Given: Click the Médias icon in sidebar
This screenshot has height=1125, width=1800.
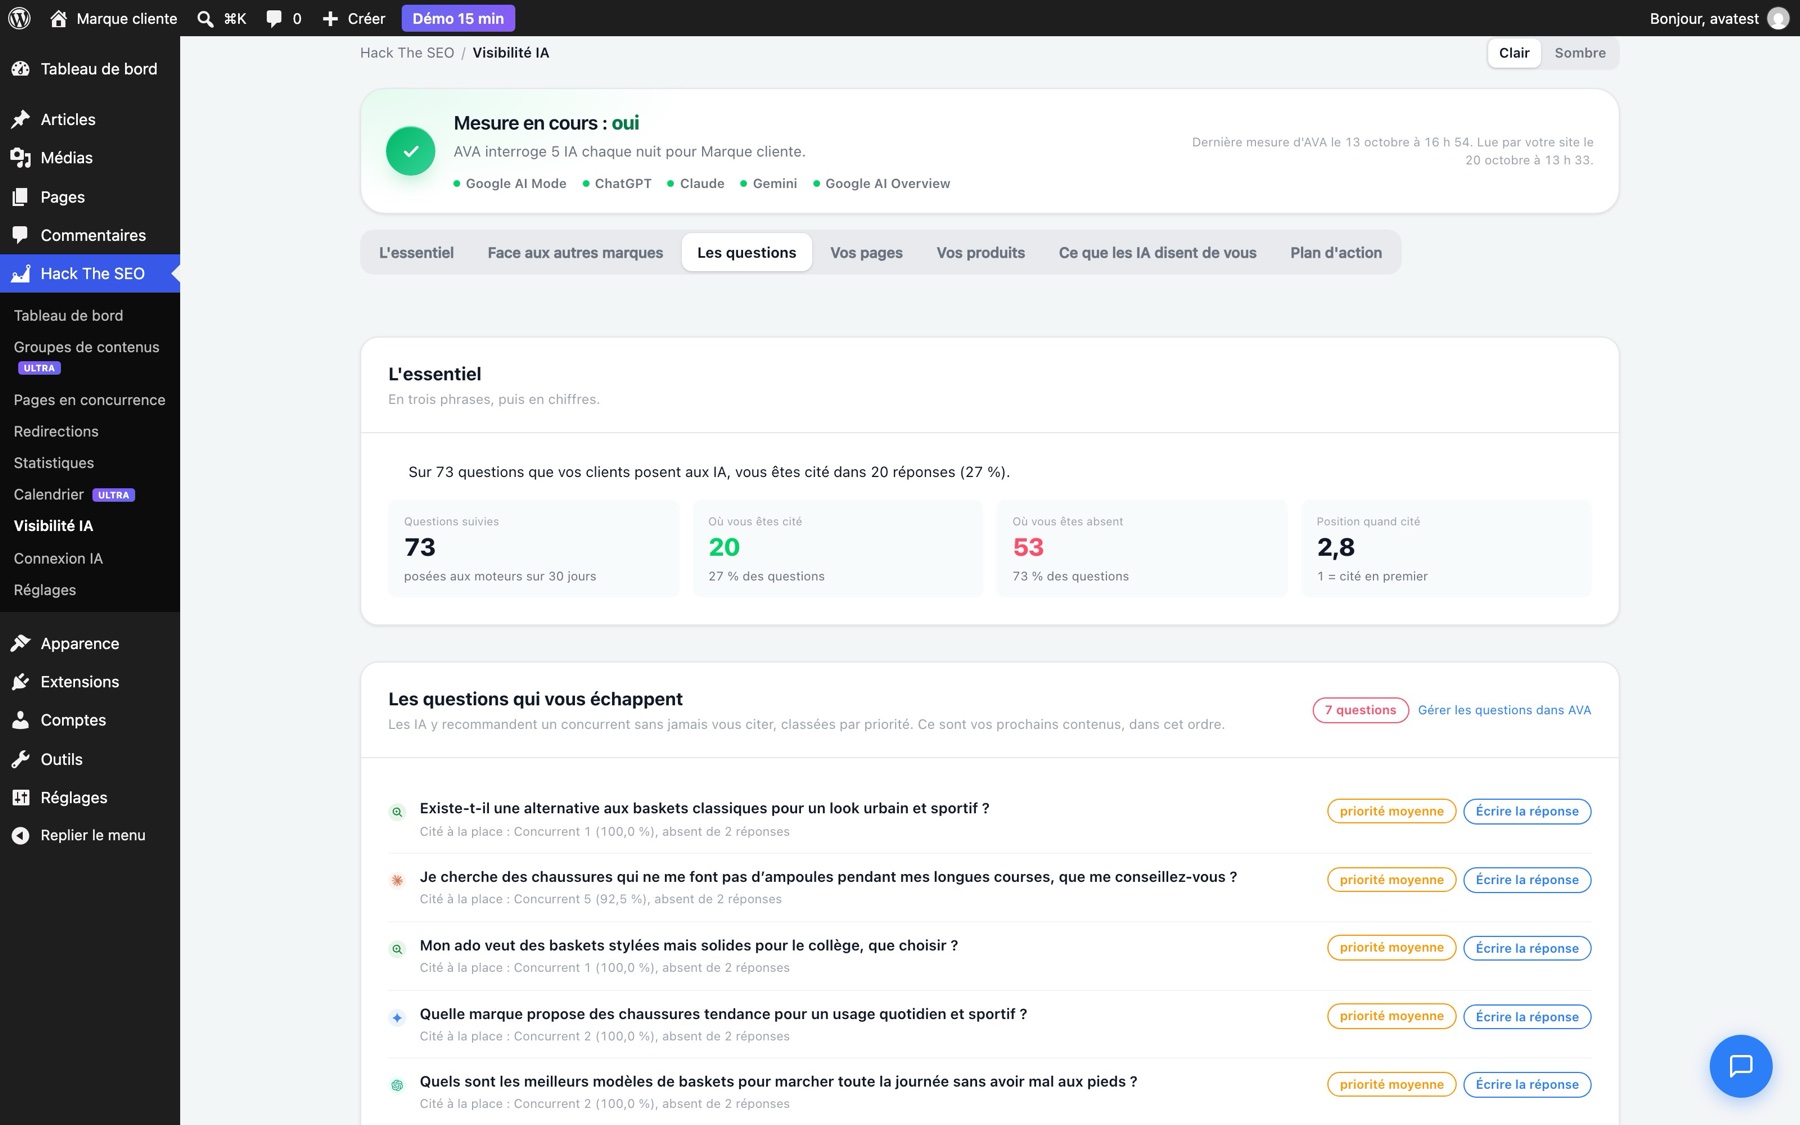Looking at the screenshot, I should pyautogui.click(x=20, y=158).
